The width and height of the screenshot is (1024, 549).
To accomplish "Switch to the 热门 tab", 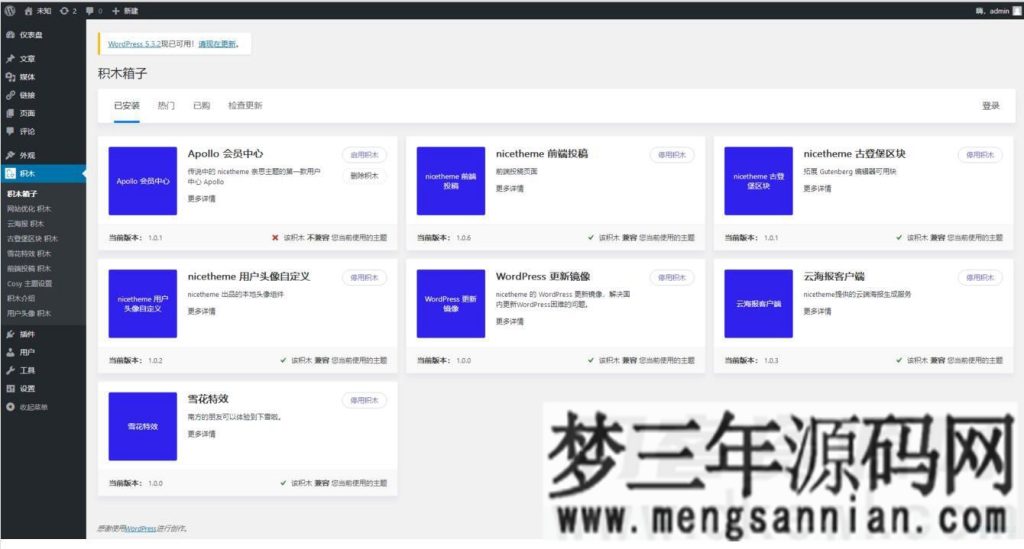I will (x=166, y=106).
